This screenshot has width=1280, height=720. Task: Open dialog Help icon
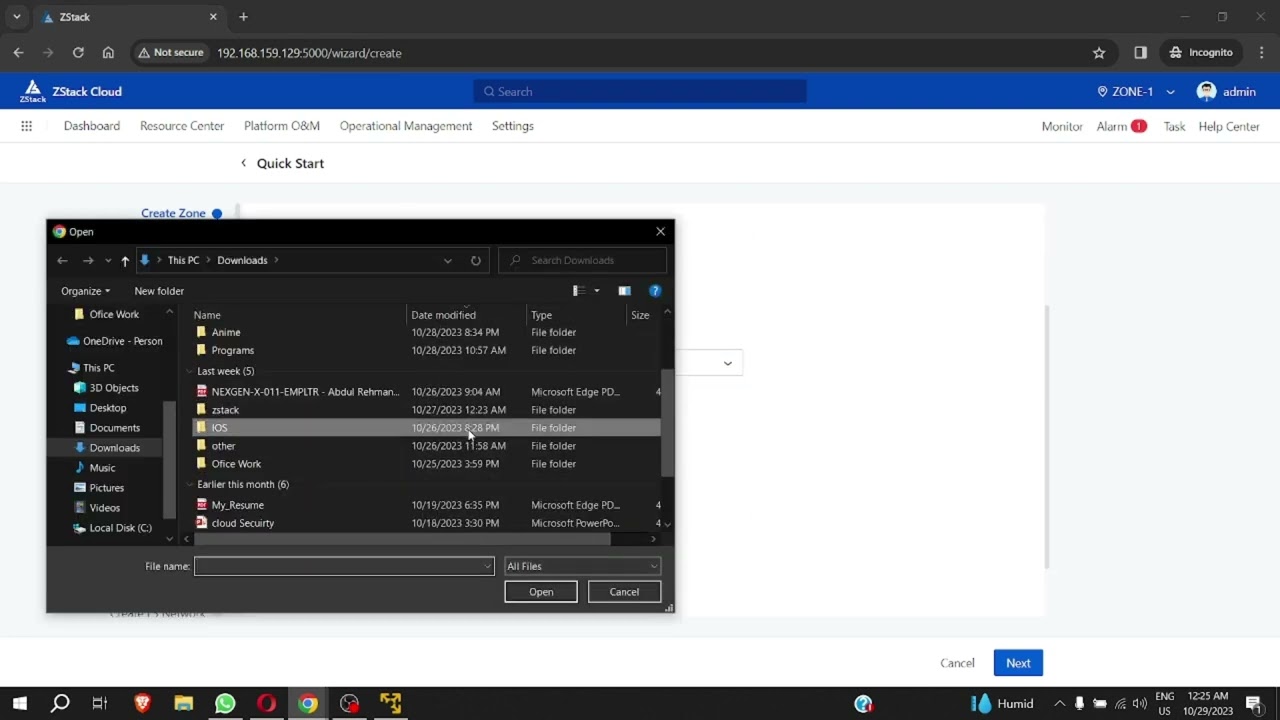click(x=655, y=291)
